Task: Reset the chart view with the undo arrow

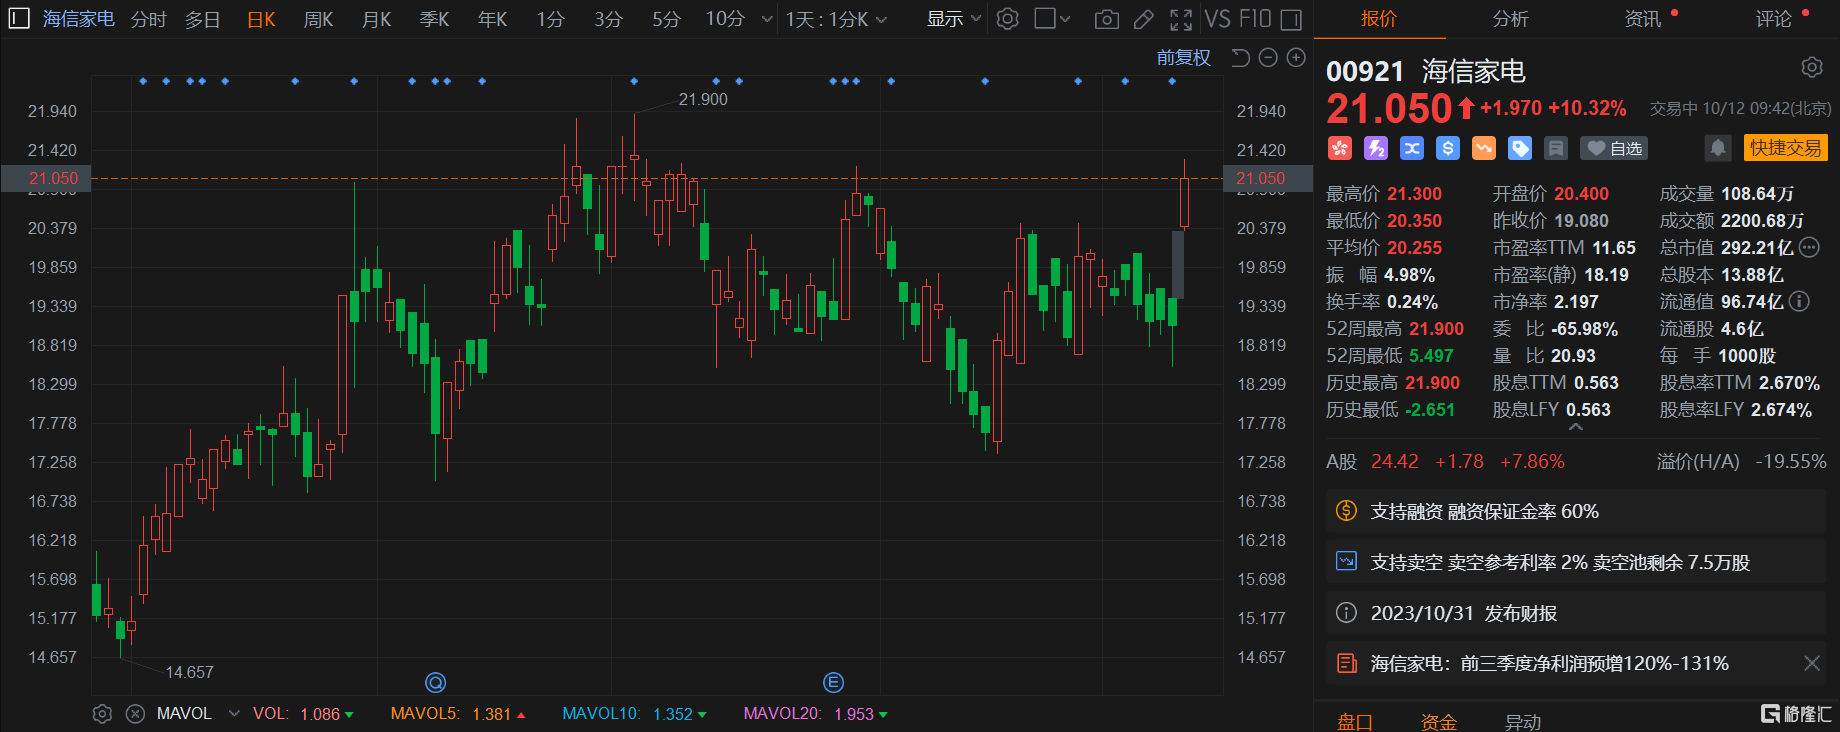Action: click(x=1240, y=58)
